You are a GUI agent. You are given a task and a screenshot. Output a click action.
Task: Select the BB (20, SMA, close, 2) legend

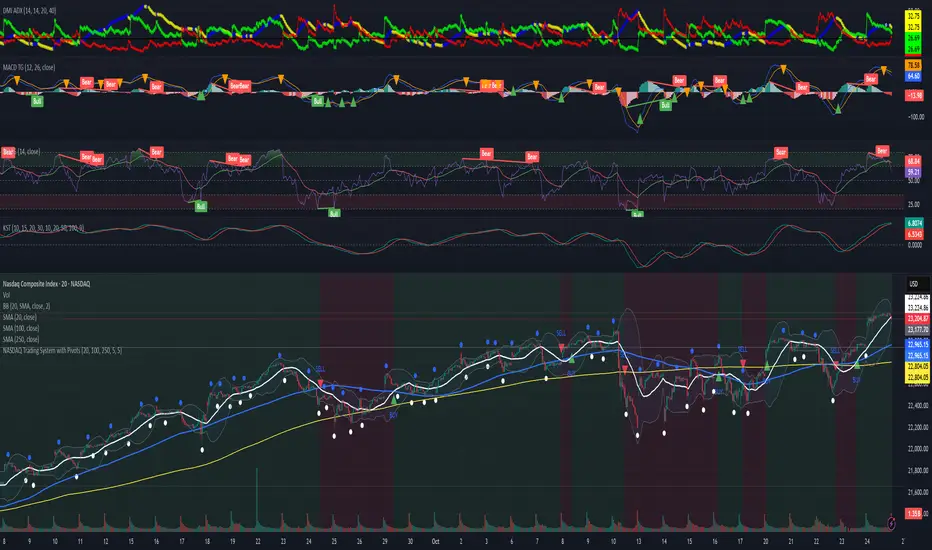[x=26, y=306]
